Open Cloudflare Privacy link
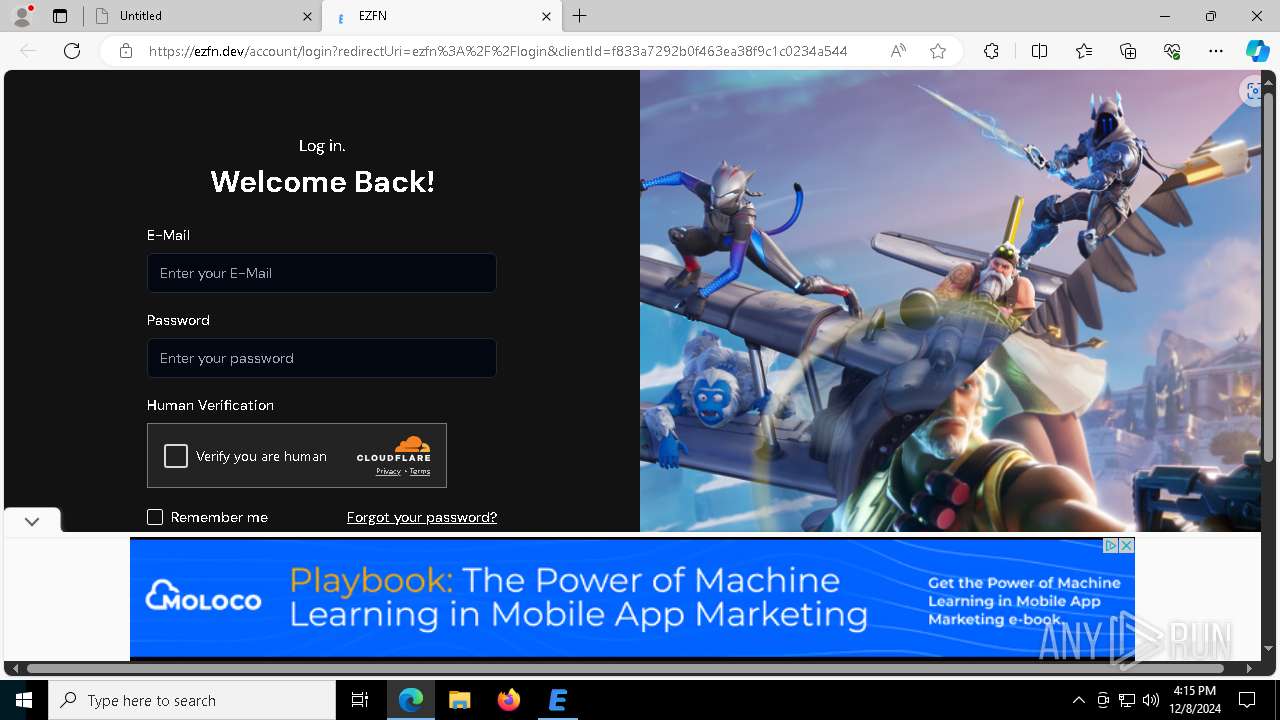The image size is (1280, 720). pos(388,471)
